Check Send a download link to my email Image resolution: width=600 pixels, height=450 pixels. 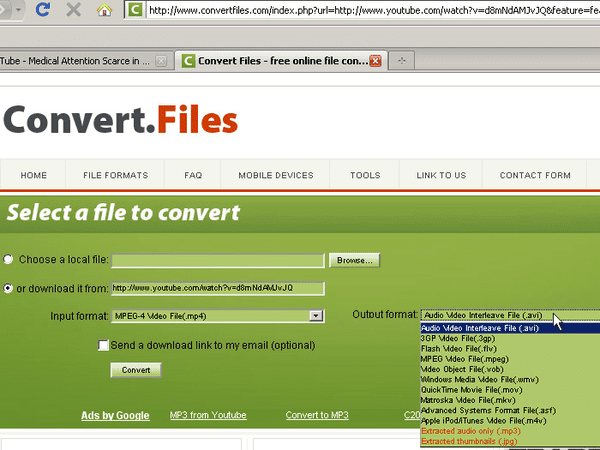point(103,345)
